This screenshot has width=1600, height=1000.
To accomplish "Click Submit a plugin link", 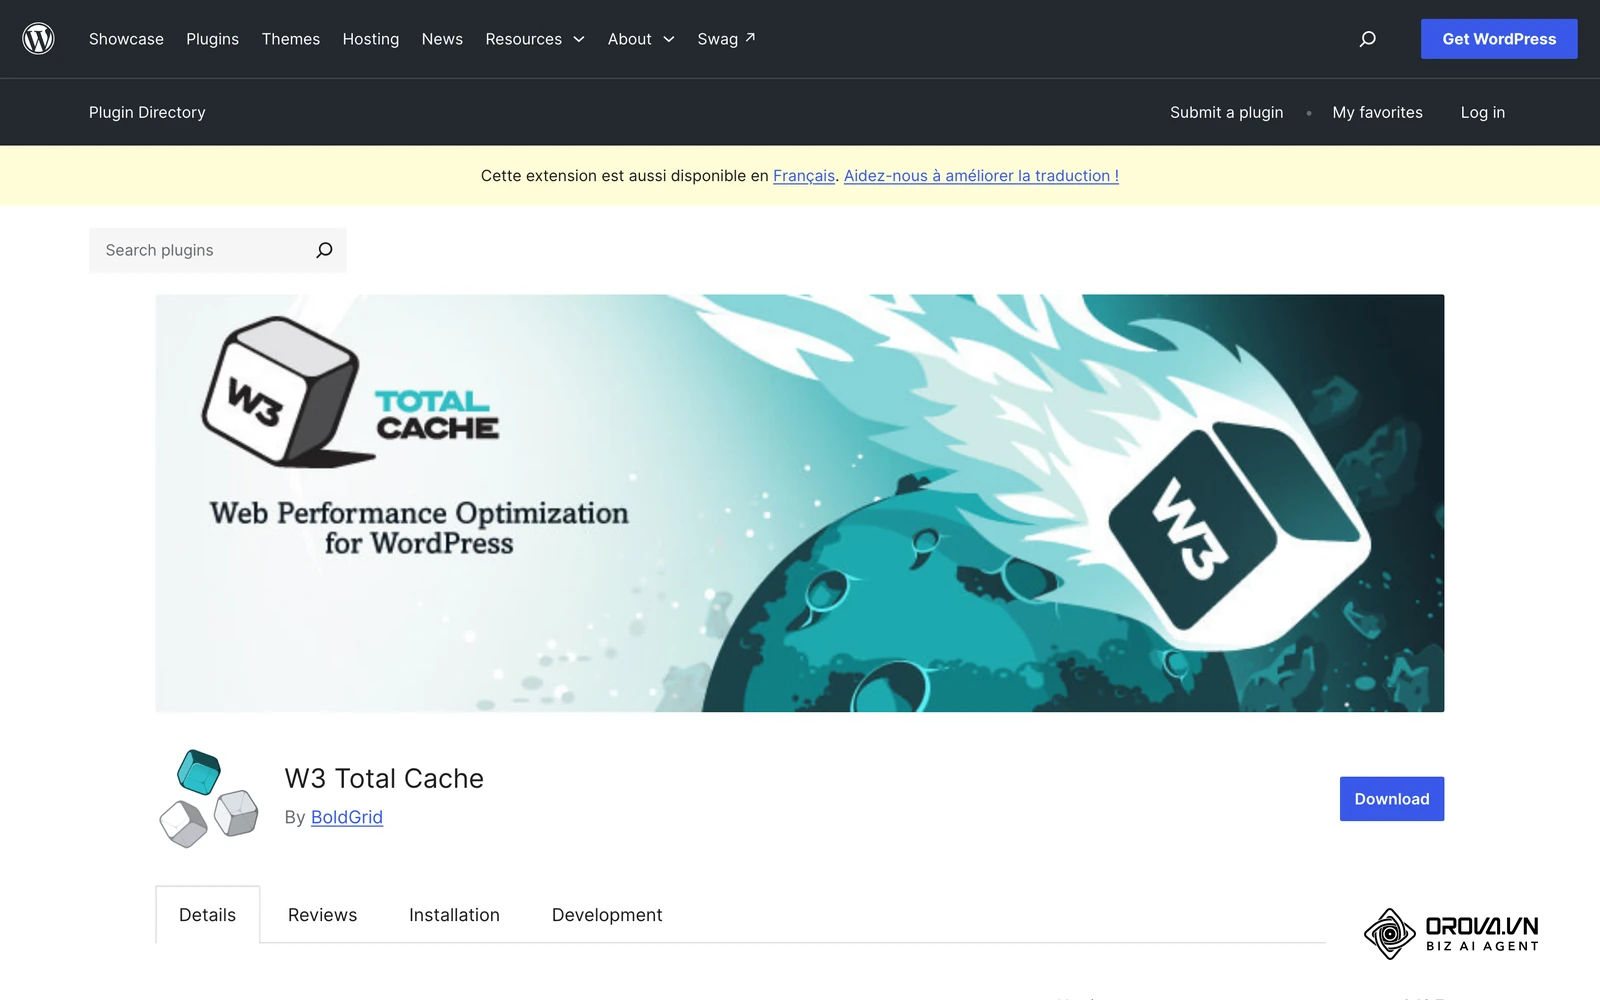I will pyautogui.click(x=1226, y=112).
